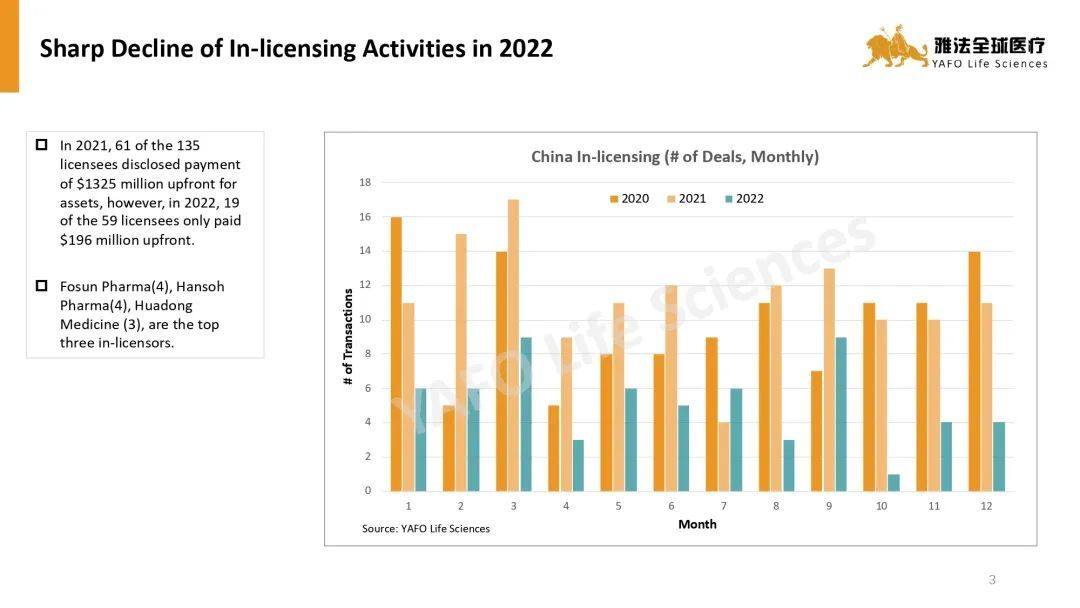Click the square bullet before 'In 2021, 61 of the 135'

coord(41,145)
